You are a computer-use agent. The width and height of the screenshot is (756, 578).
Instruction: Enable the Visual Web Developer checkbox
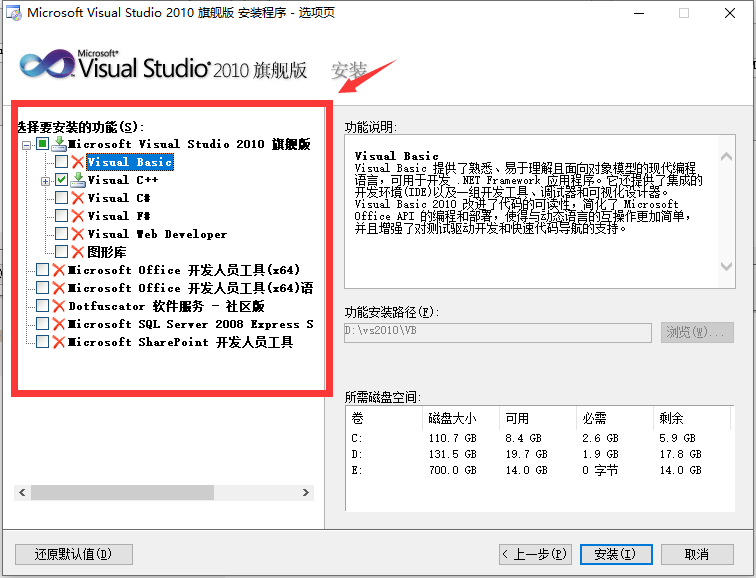[61, 234]
